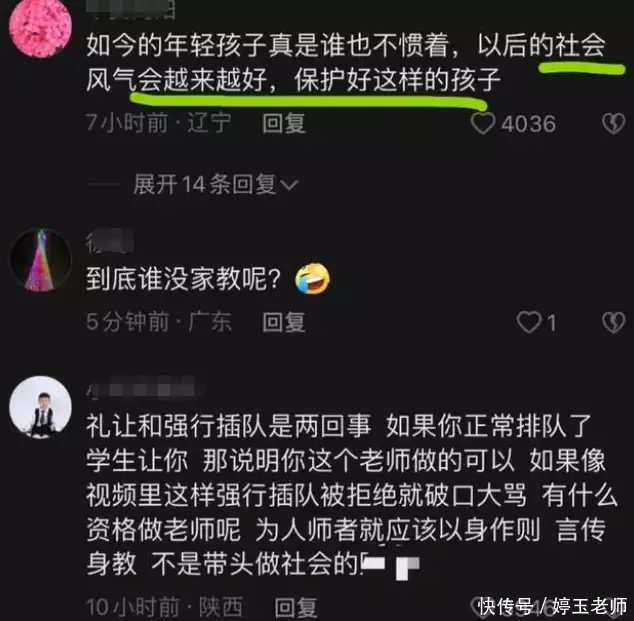The height and width of the screenshot is (621, 634).
Task: Select the comment text 到底谁没家教呢
Action: (183, 279)
